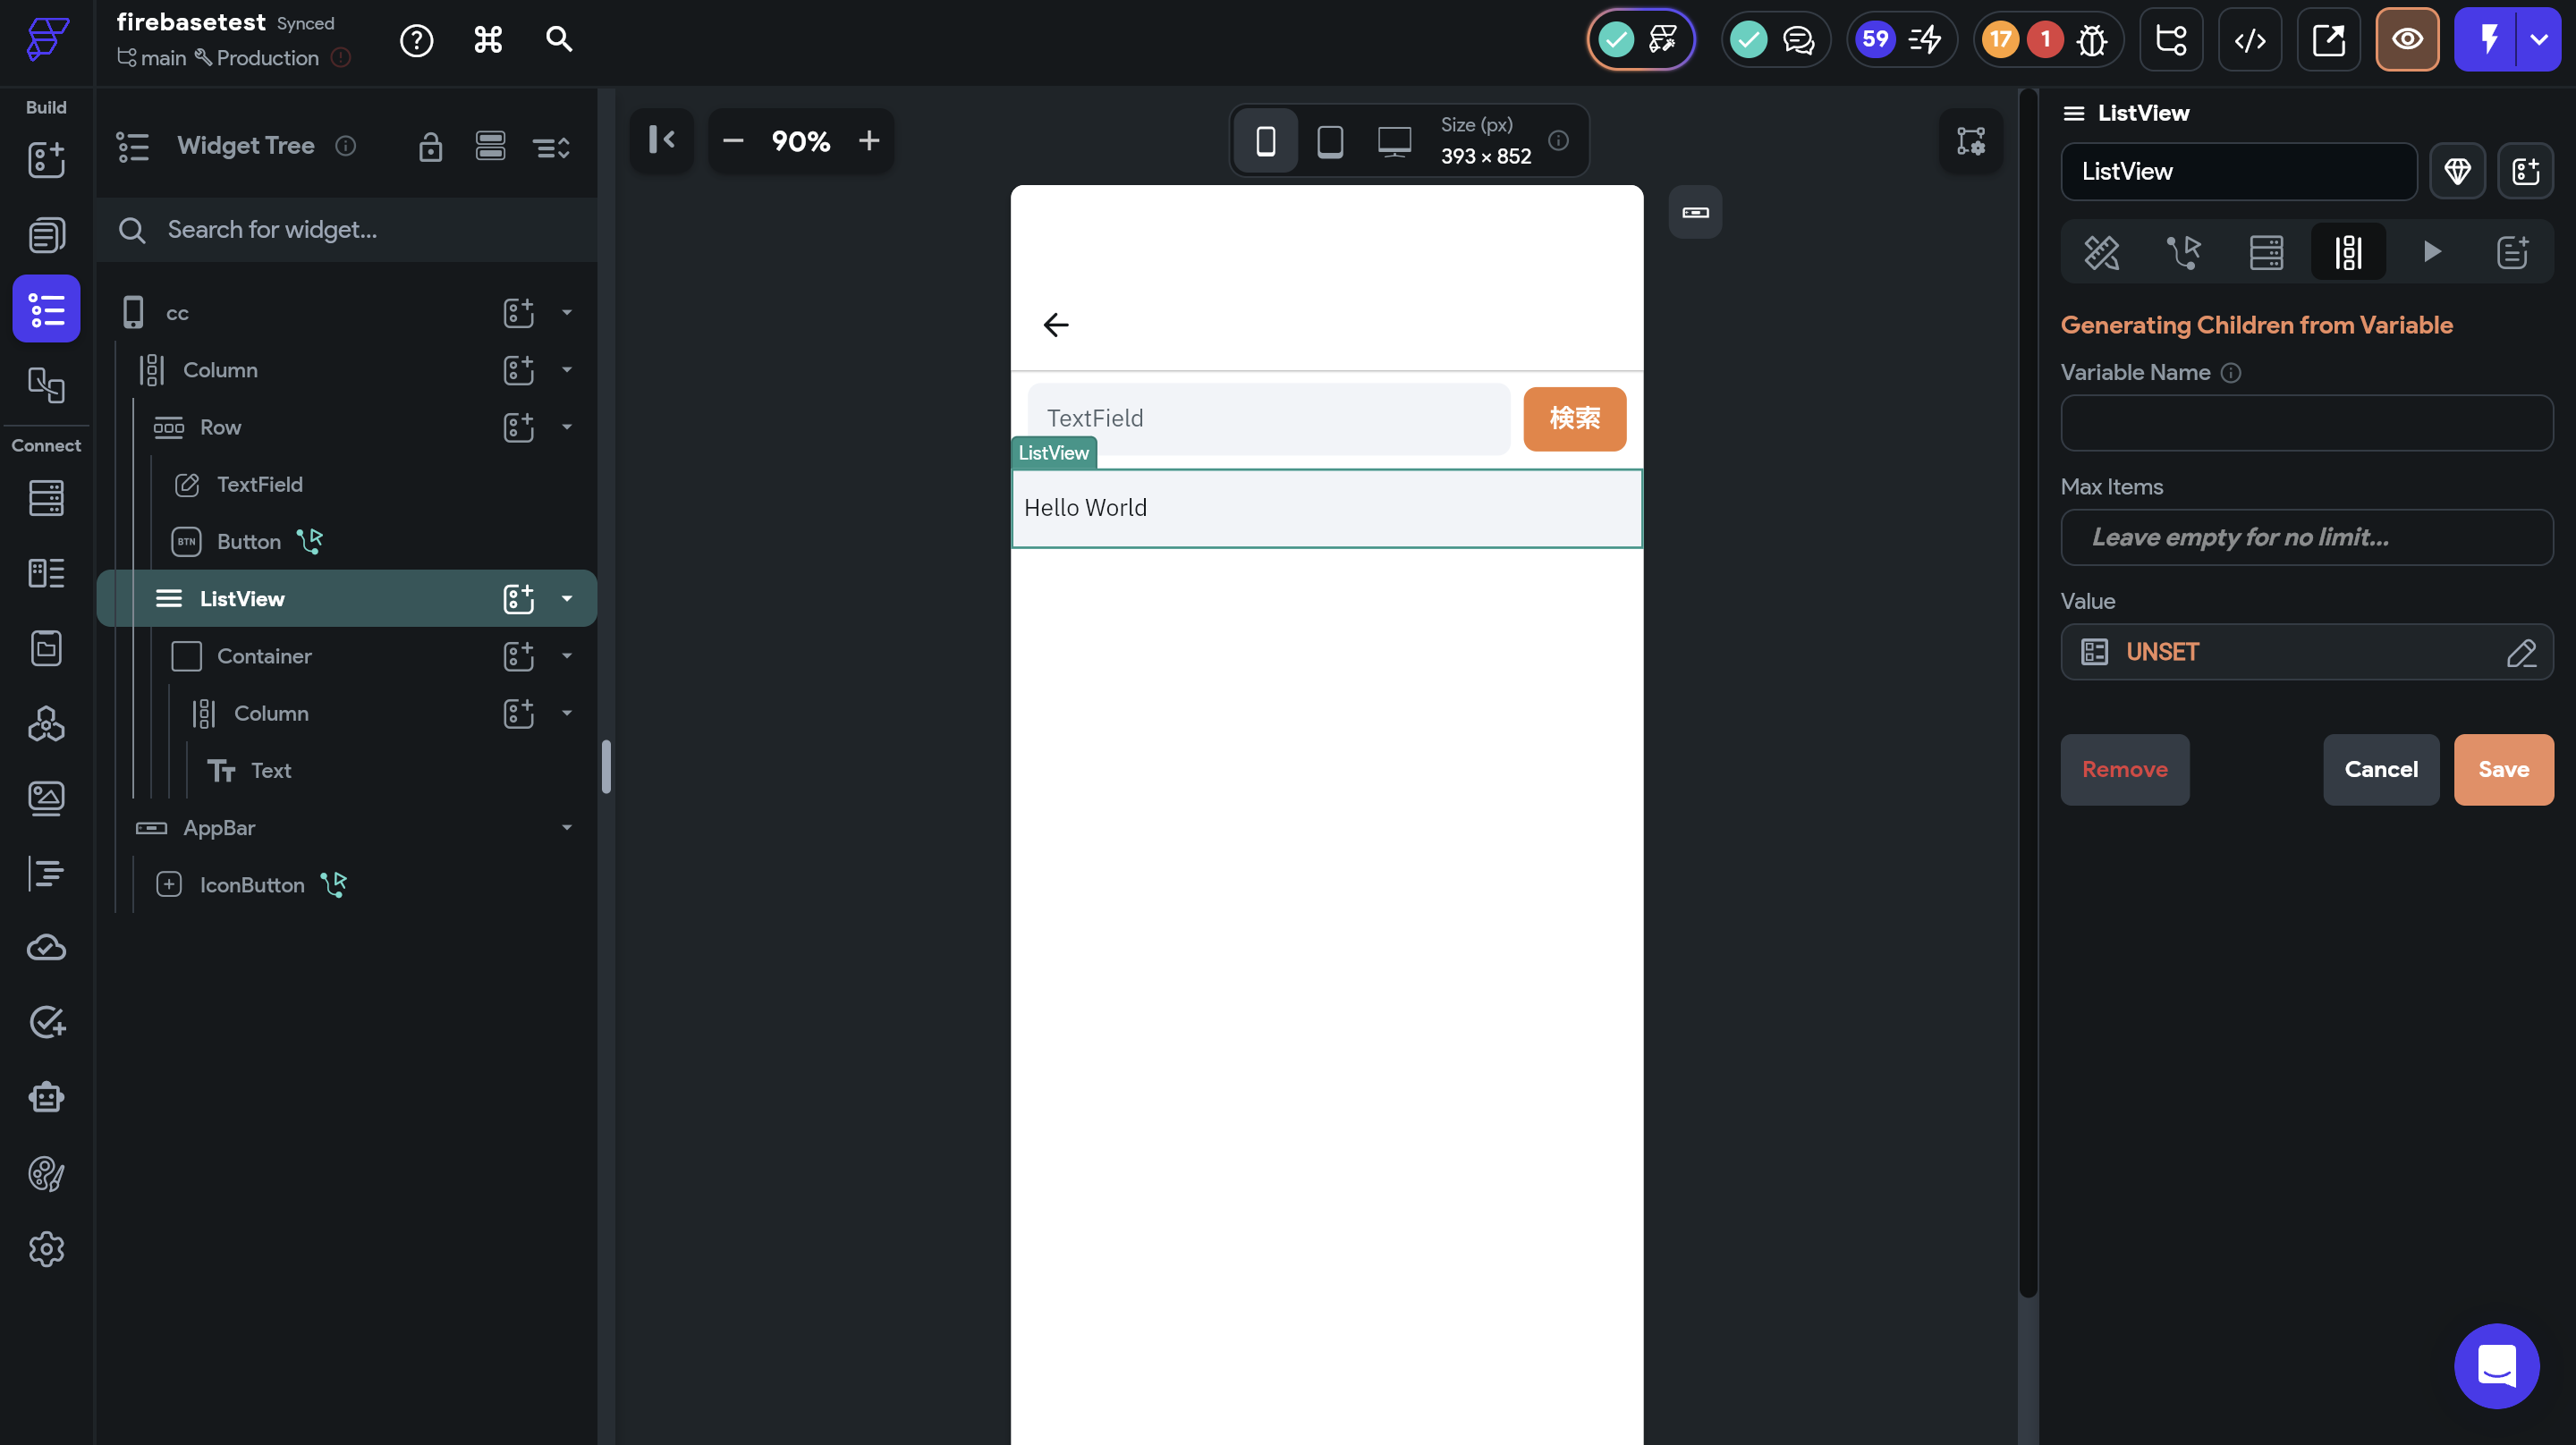
Task: Open the Firestore database sidebar icon
Action: pos(46,497)
